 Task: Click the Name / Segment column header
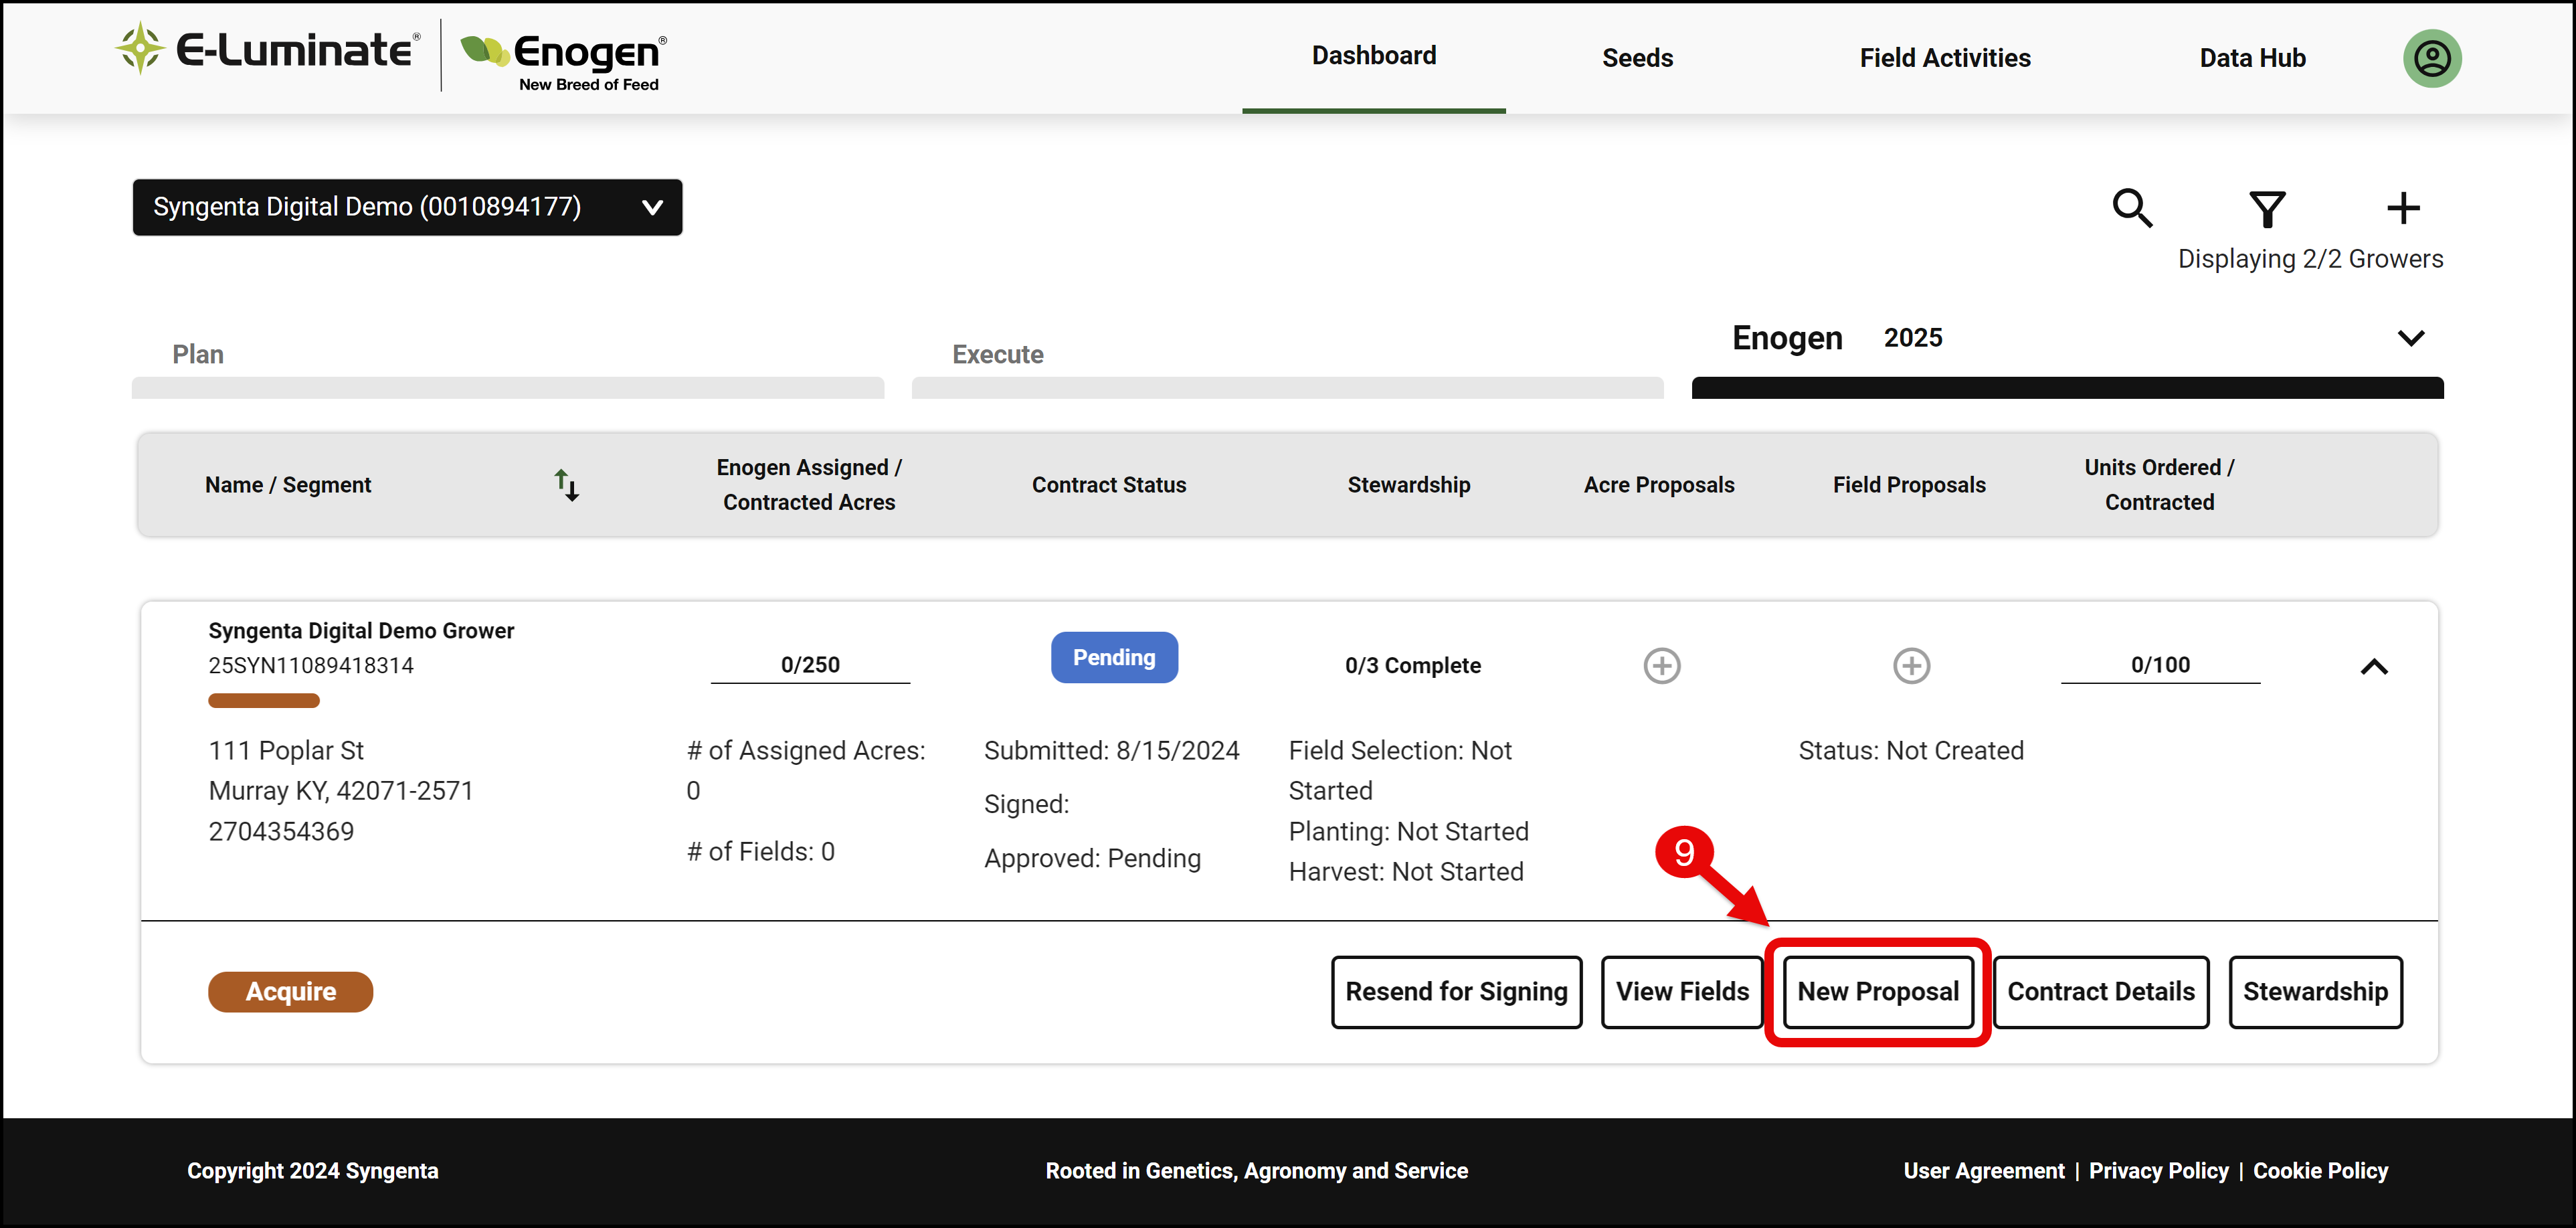coord(287,485)
